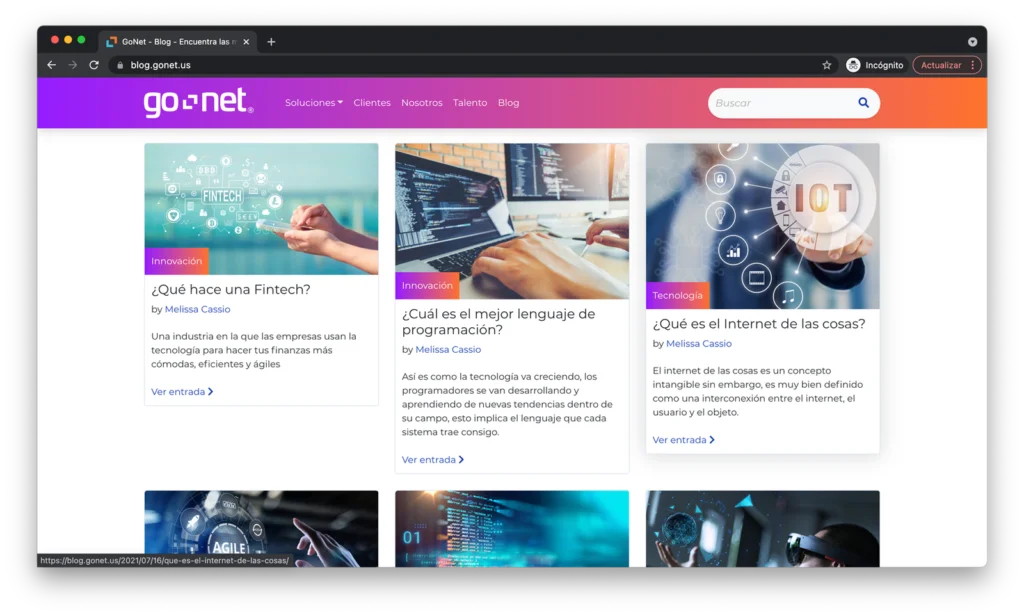Click Ver entrada under Fintech article
The image size is (1024, 616).
click(x=182, y=391)
